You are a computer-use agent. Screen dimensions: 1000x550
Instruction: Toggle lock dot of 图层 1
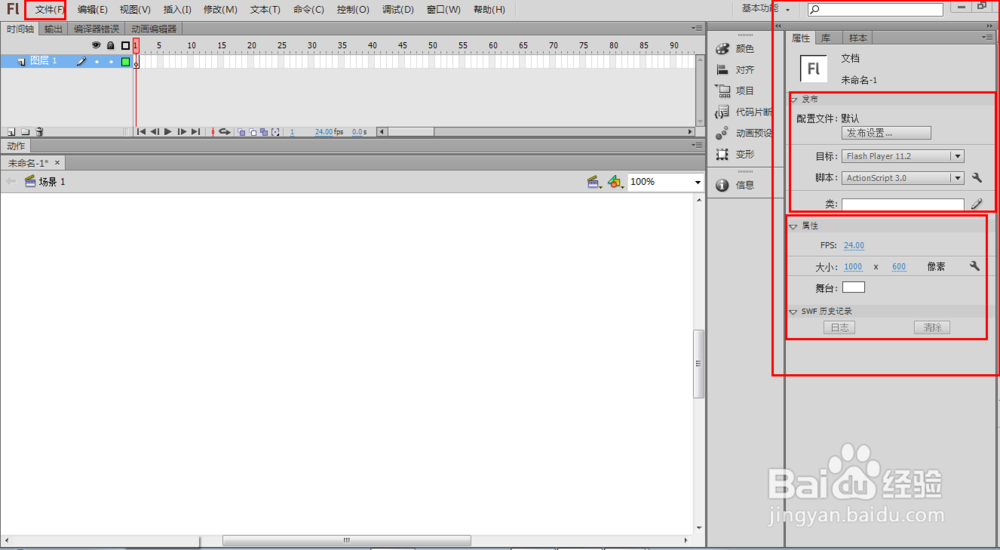pos(111,62)
